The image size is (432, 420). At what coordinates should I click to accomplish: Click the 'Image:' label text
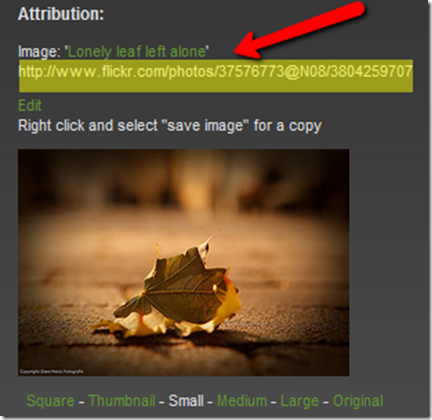tap(39, 52)
